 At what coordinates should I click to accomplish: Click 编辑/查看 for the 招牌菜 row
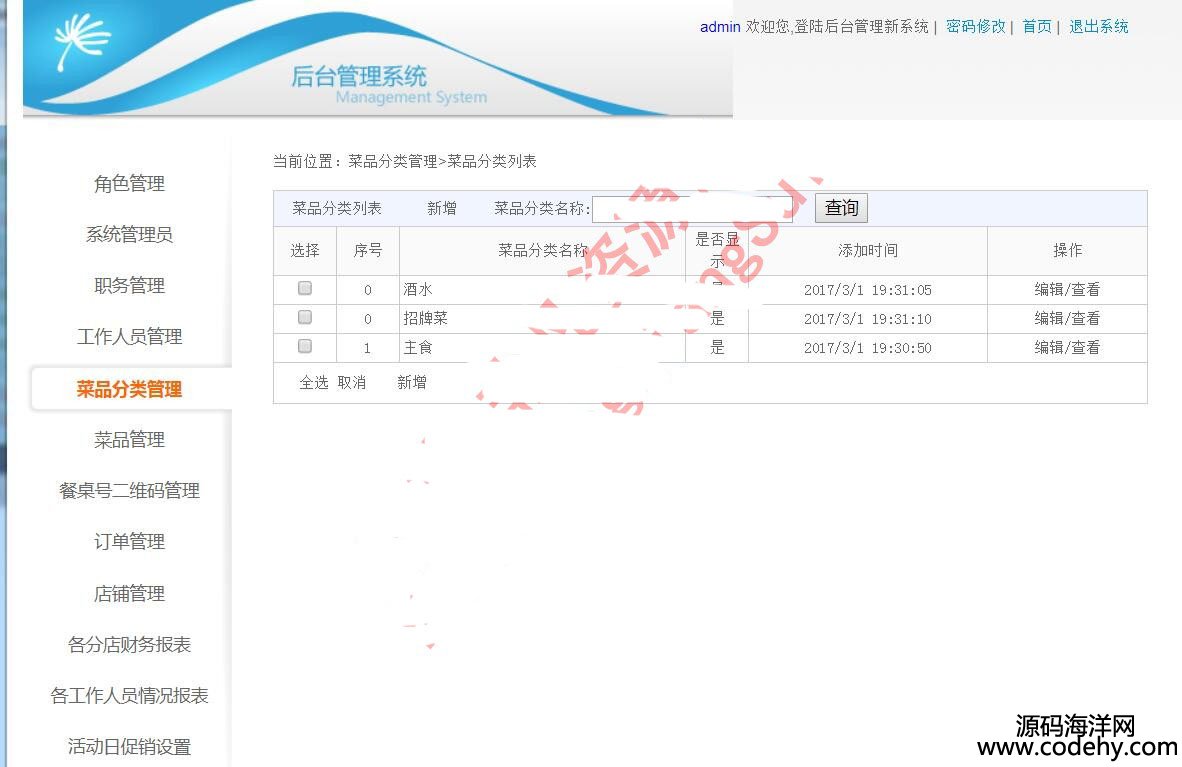[1067, 318]
